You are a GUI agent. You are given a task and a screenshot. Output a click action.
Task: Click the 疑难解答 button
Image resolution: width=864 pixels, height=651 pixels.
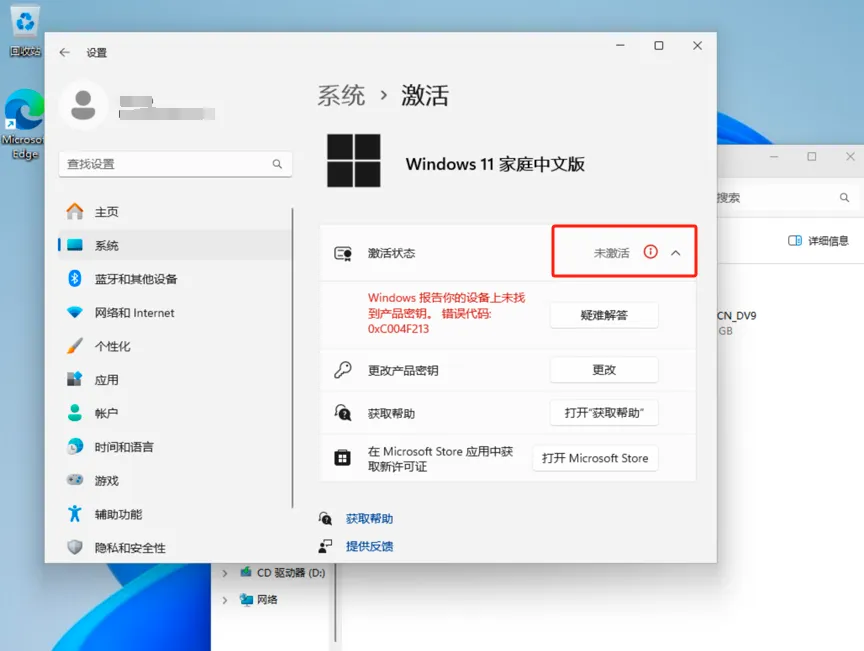pos(604,315)
